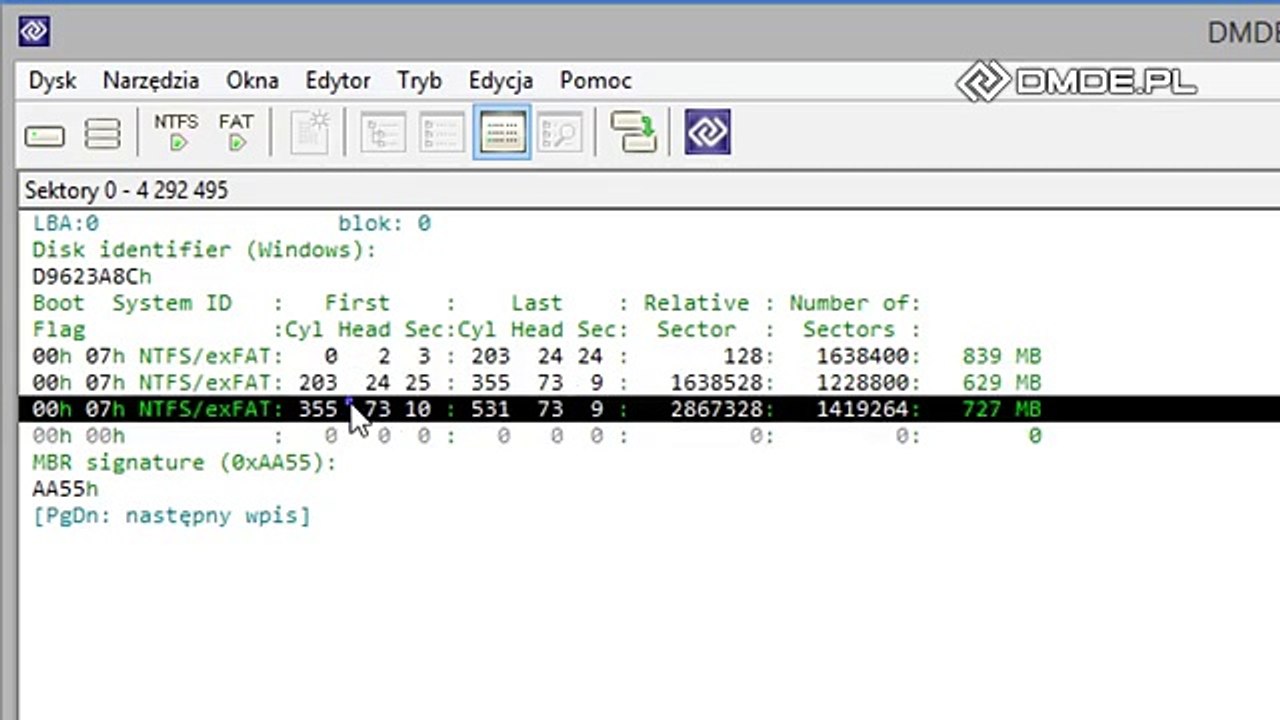Viewport: 1280px width, 720px height.
Task: Click the stacked disks partitions toolbar icon
Action: pyautogui.click(x=102, y=134)
